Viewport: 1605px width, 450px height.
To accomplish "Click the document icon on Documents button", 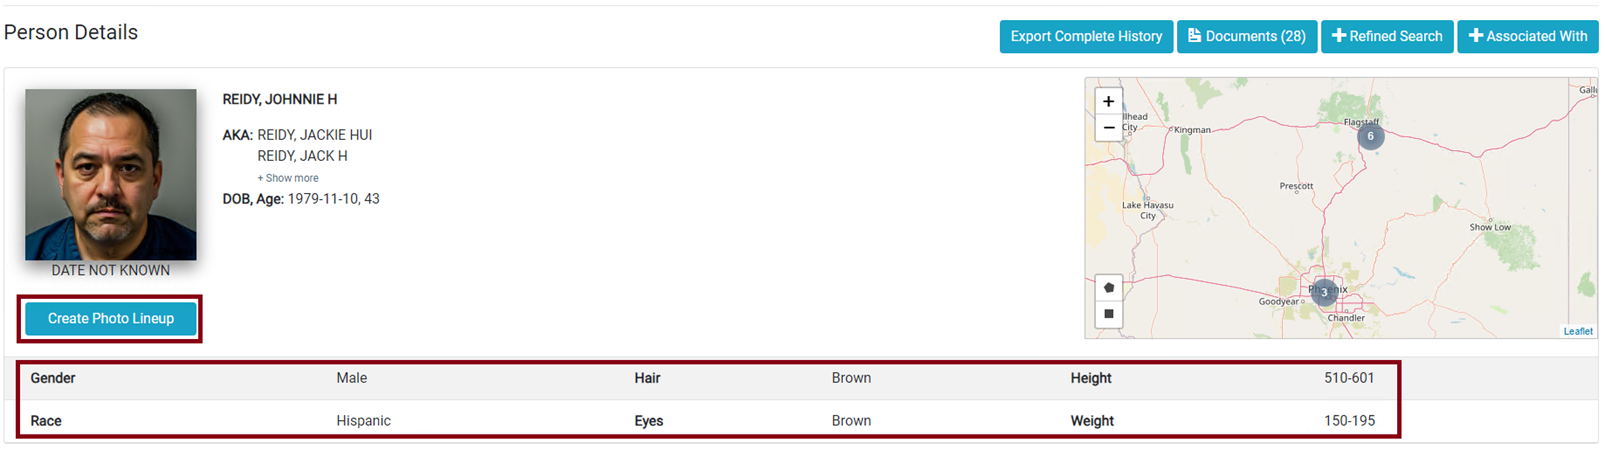I will [1194, 36].
